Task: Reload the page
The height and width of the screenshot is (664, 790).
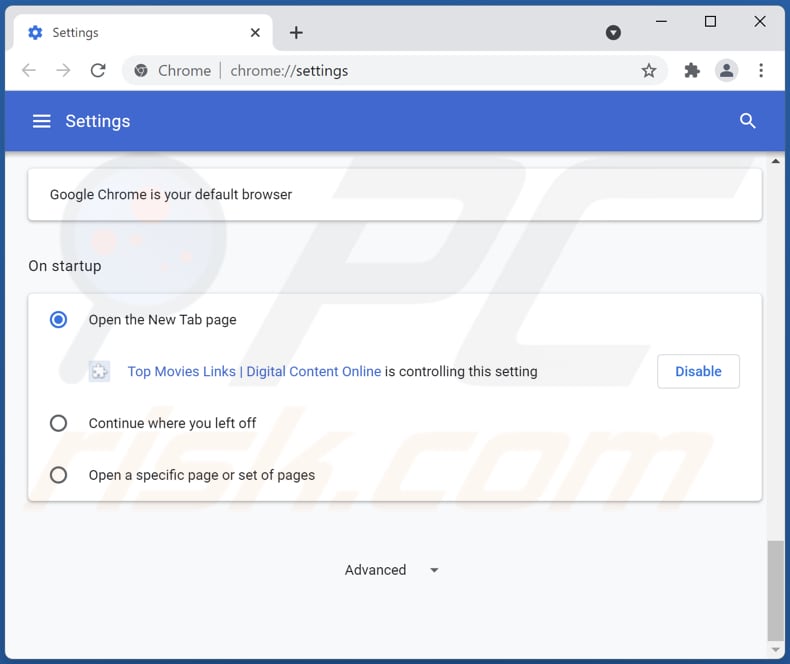Action: [x=98, y=71]
